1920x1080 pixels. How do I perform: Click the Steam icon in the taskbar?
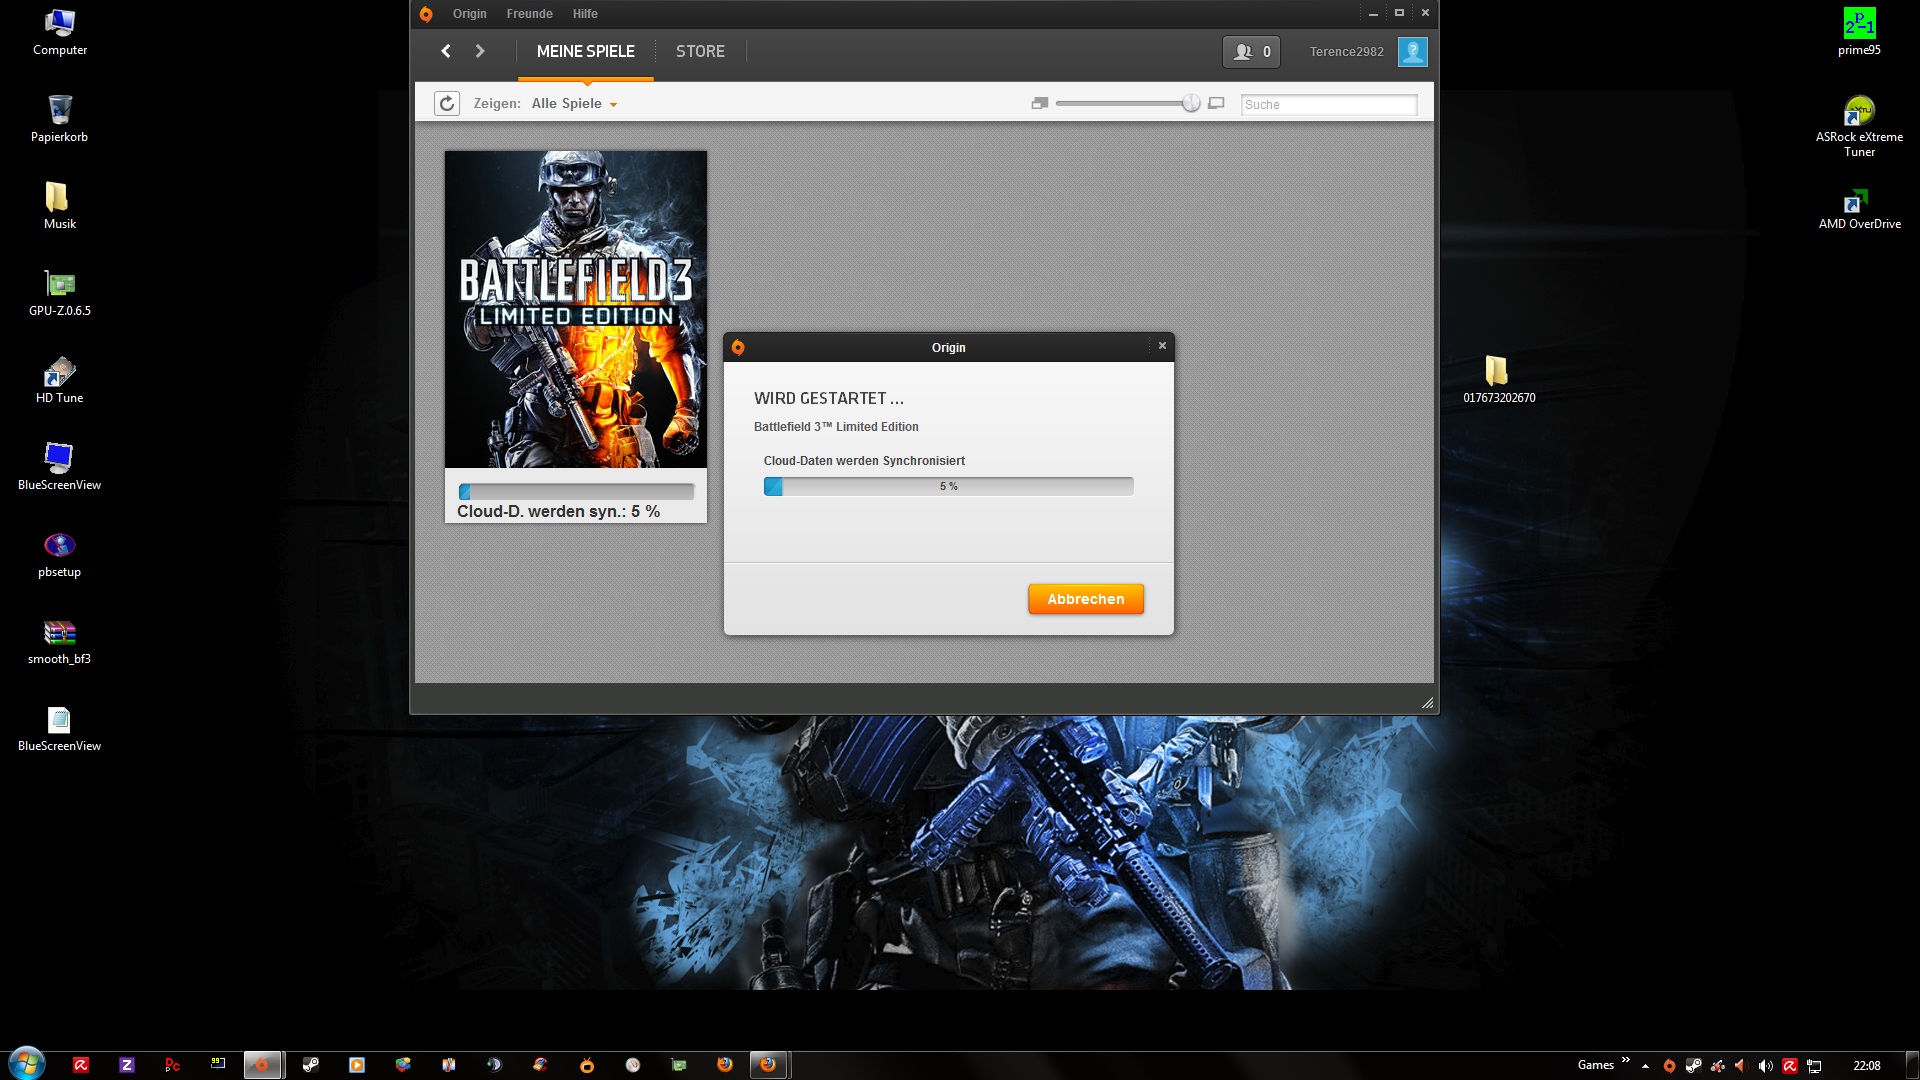click(311, 1065)
